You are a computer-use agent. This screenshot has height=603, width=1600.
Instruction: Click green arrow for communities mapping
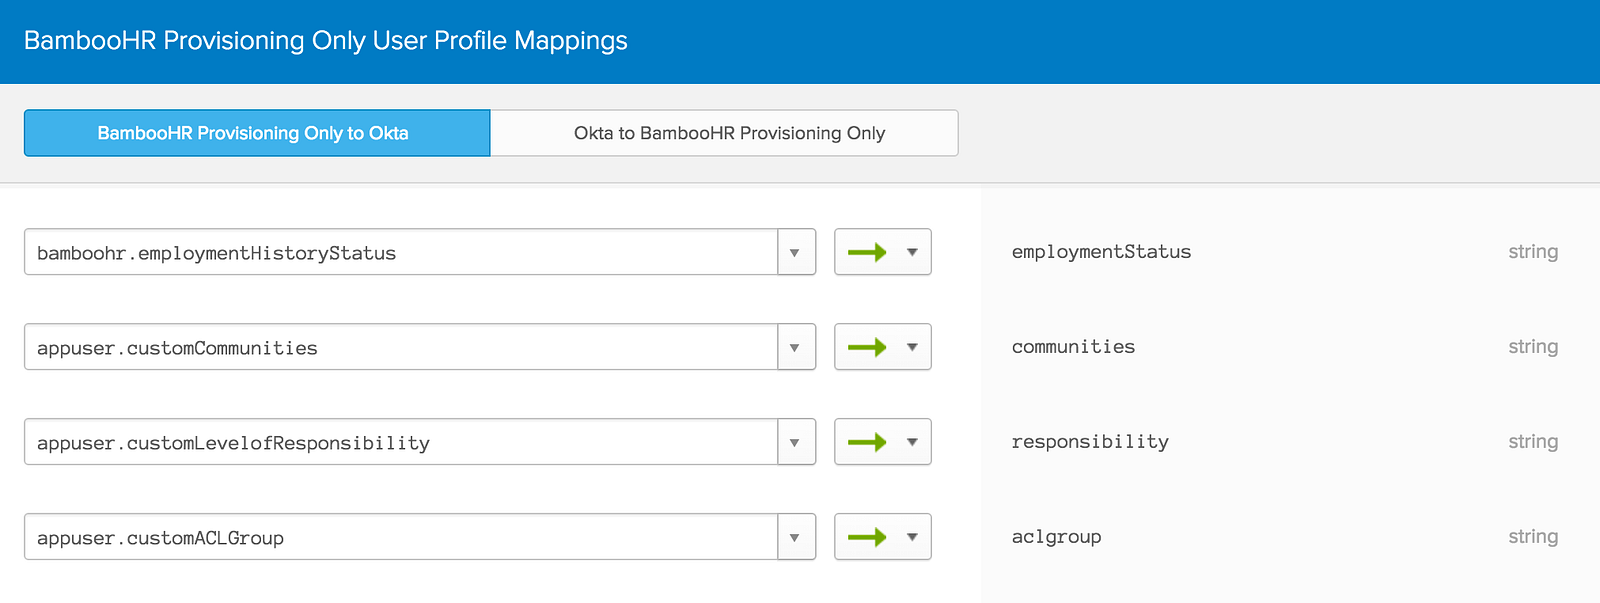coord(867,347)
